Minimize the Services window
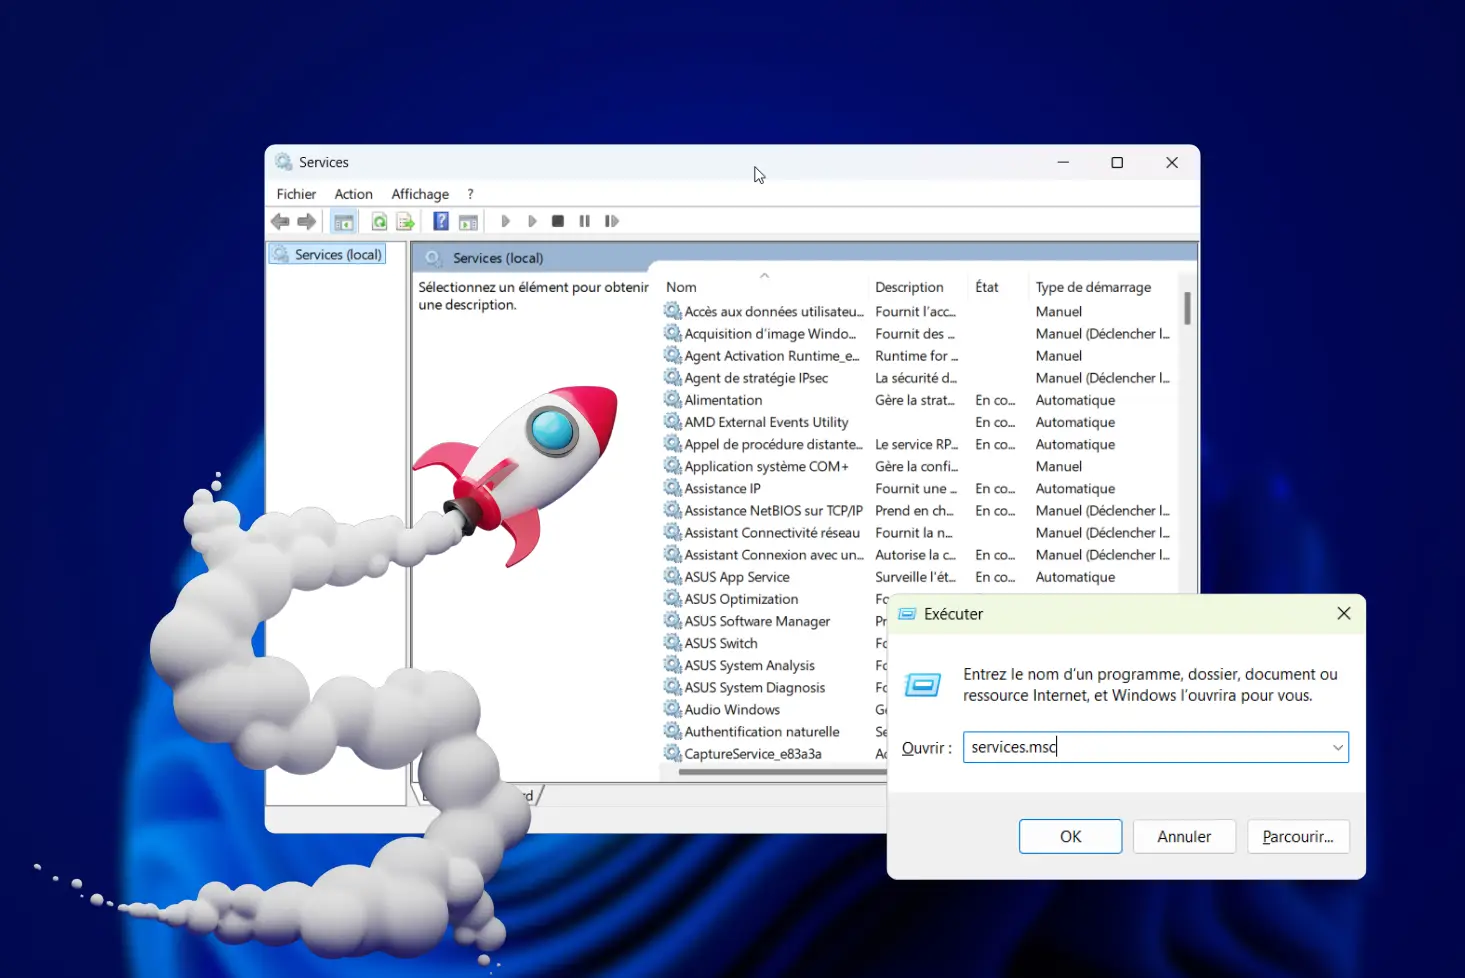The height and width of the screenshot is (978, 1465). [x=1063, y=162]
